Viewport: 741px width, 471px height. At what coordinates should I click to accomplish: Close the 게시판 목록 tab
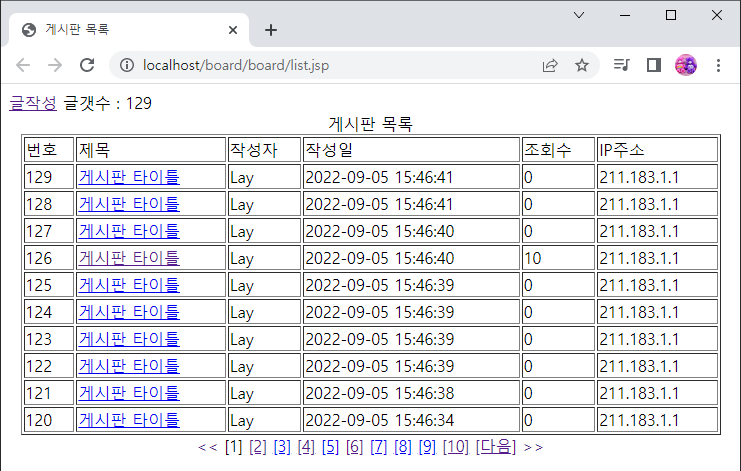(233, 30)
